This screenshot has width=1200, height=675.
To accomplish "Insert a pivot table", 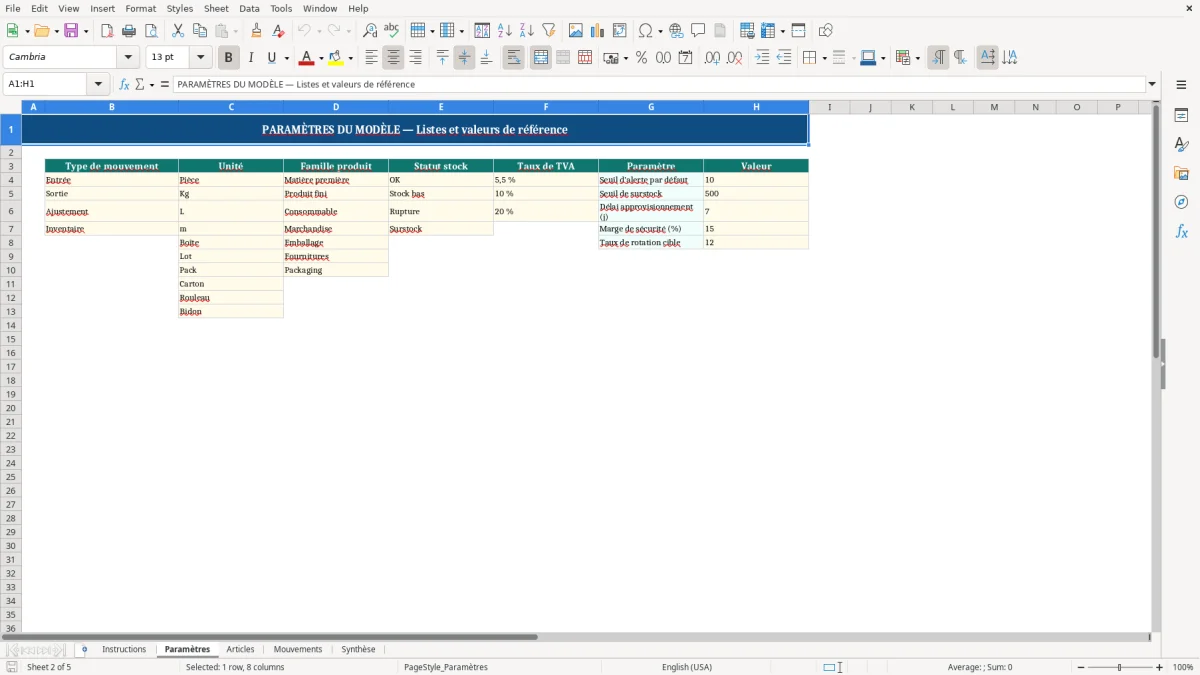I will (620, 31).
